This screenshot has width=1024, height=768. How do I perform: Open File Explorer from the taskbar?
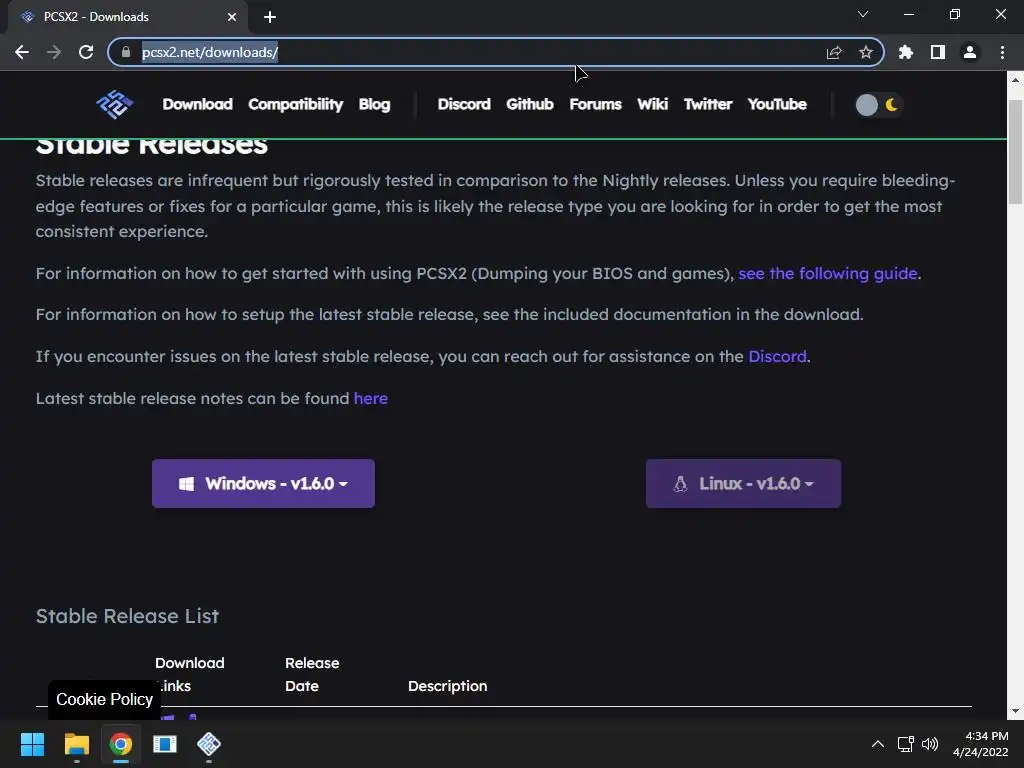tap(76, 744)
